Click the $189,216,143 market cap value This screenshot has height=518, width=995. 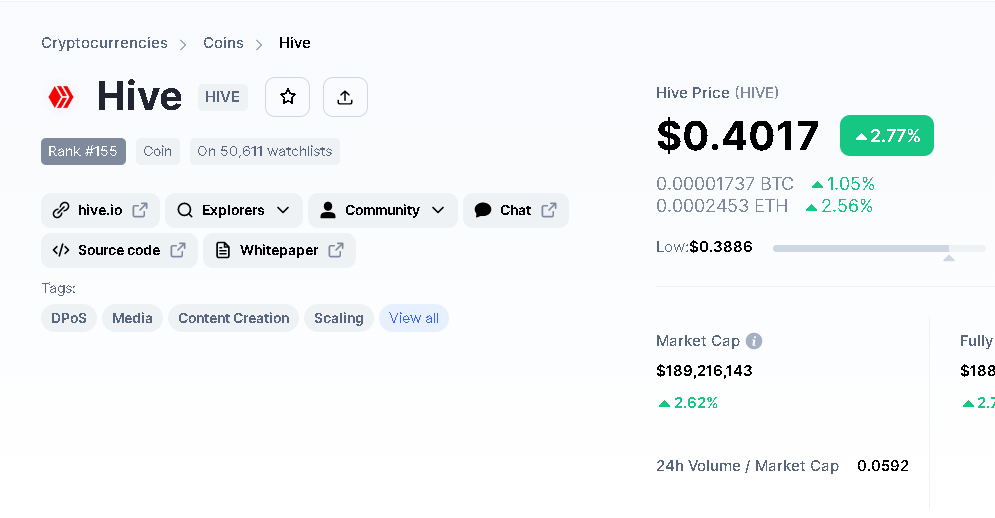pos(704,371)
